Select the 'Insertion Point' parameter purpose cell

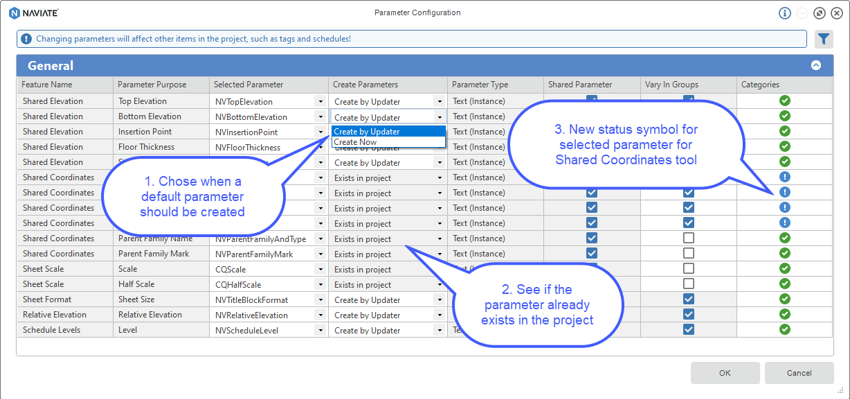pos(162,132)
